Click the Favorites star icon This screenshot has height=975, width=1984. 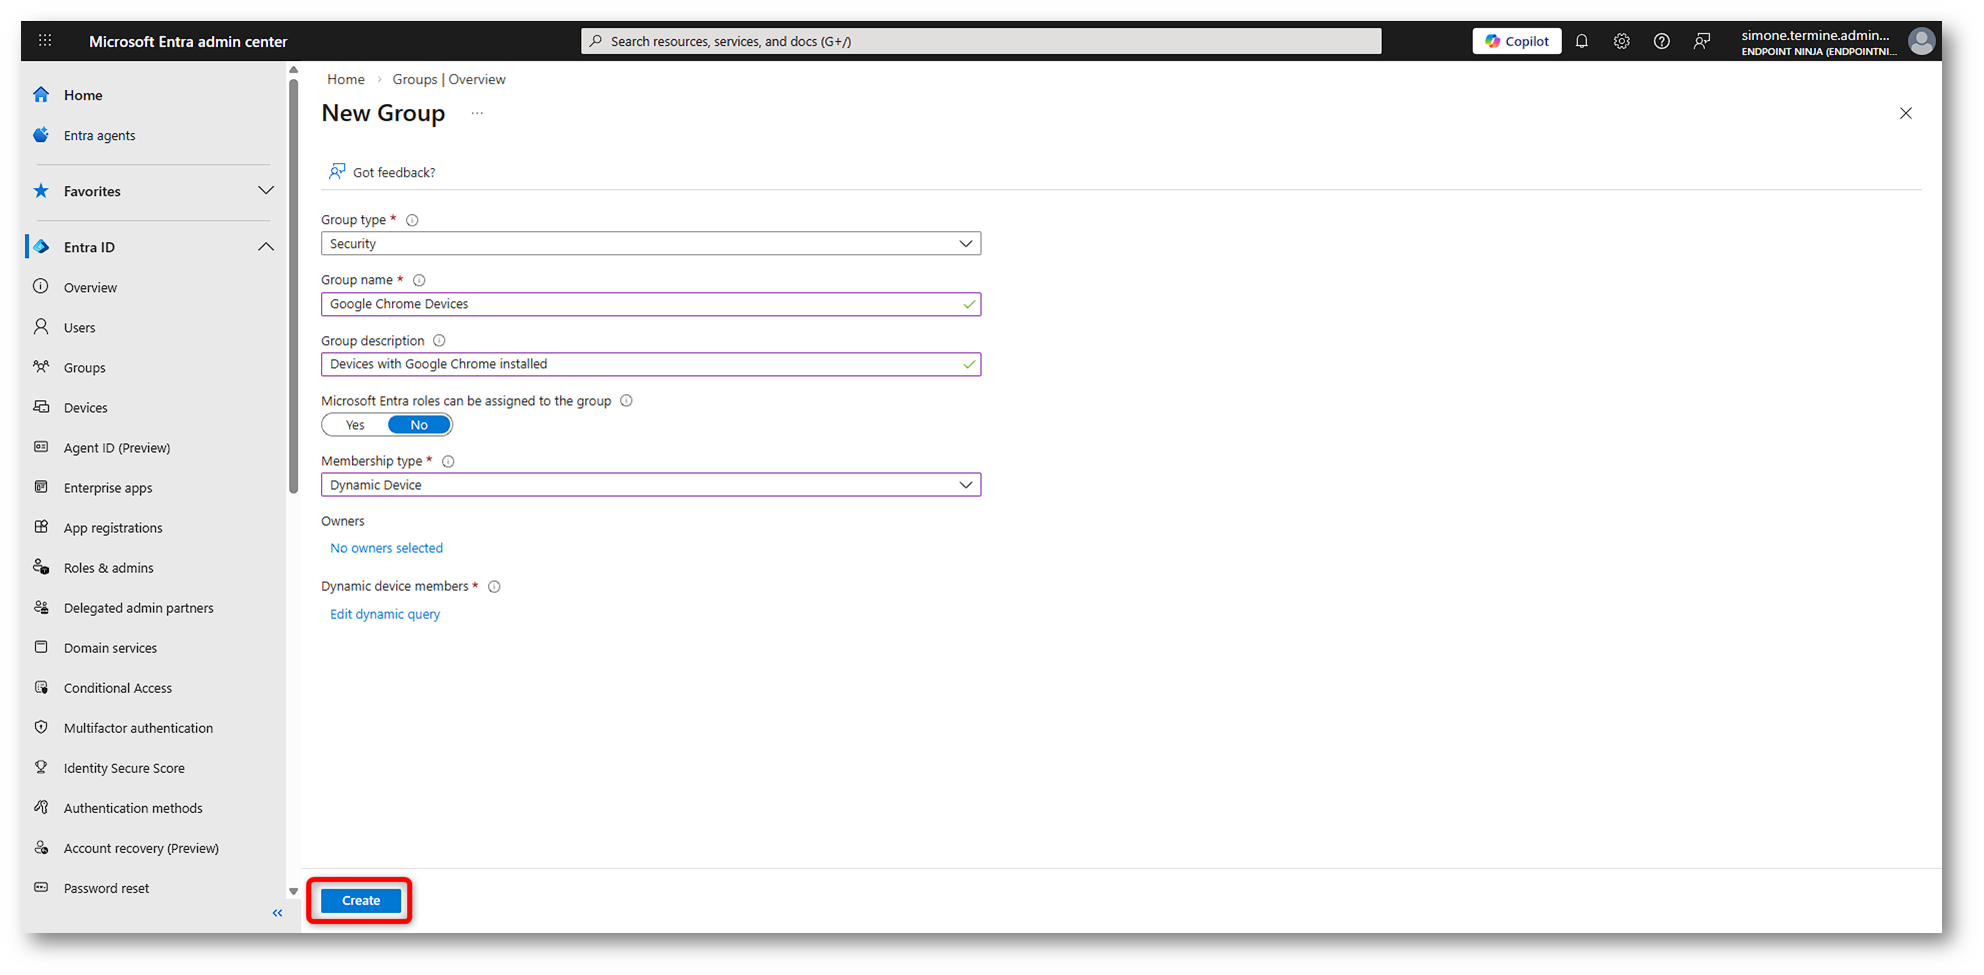click(x=41, y=191)
